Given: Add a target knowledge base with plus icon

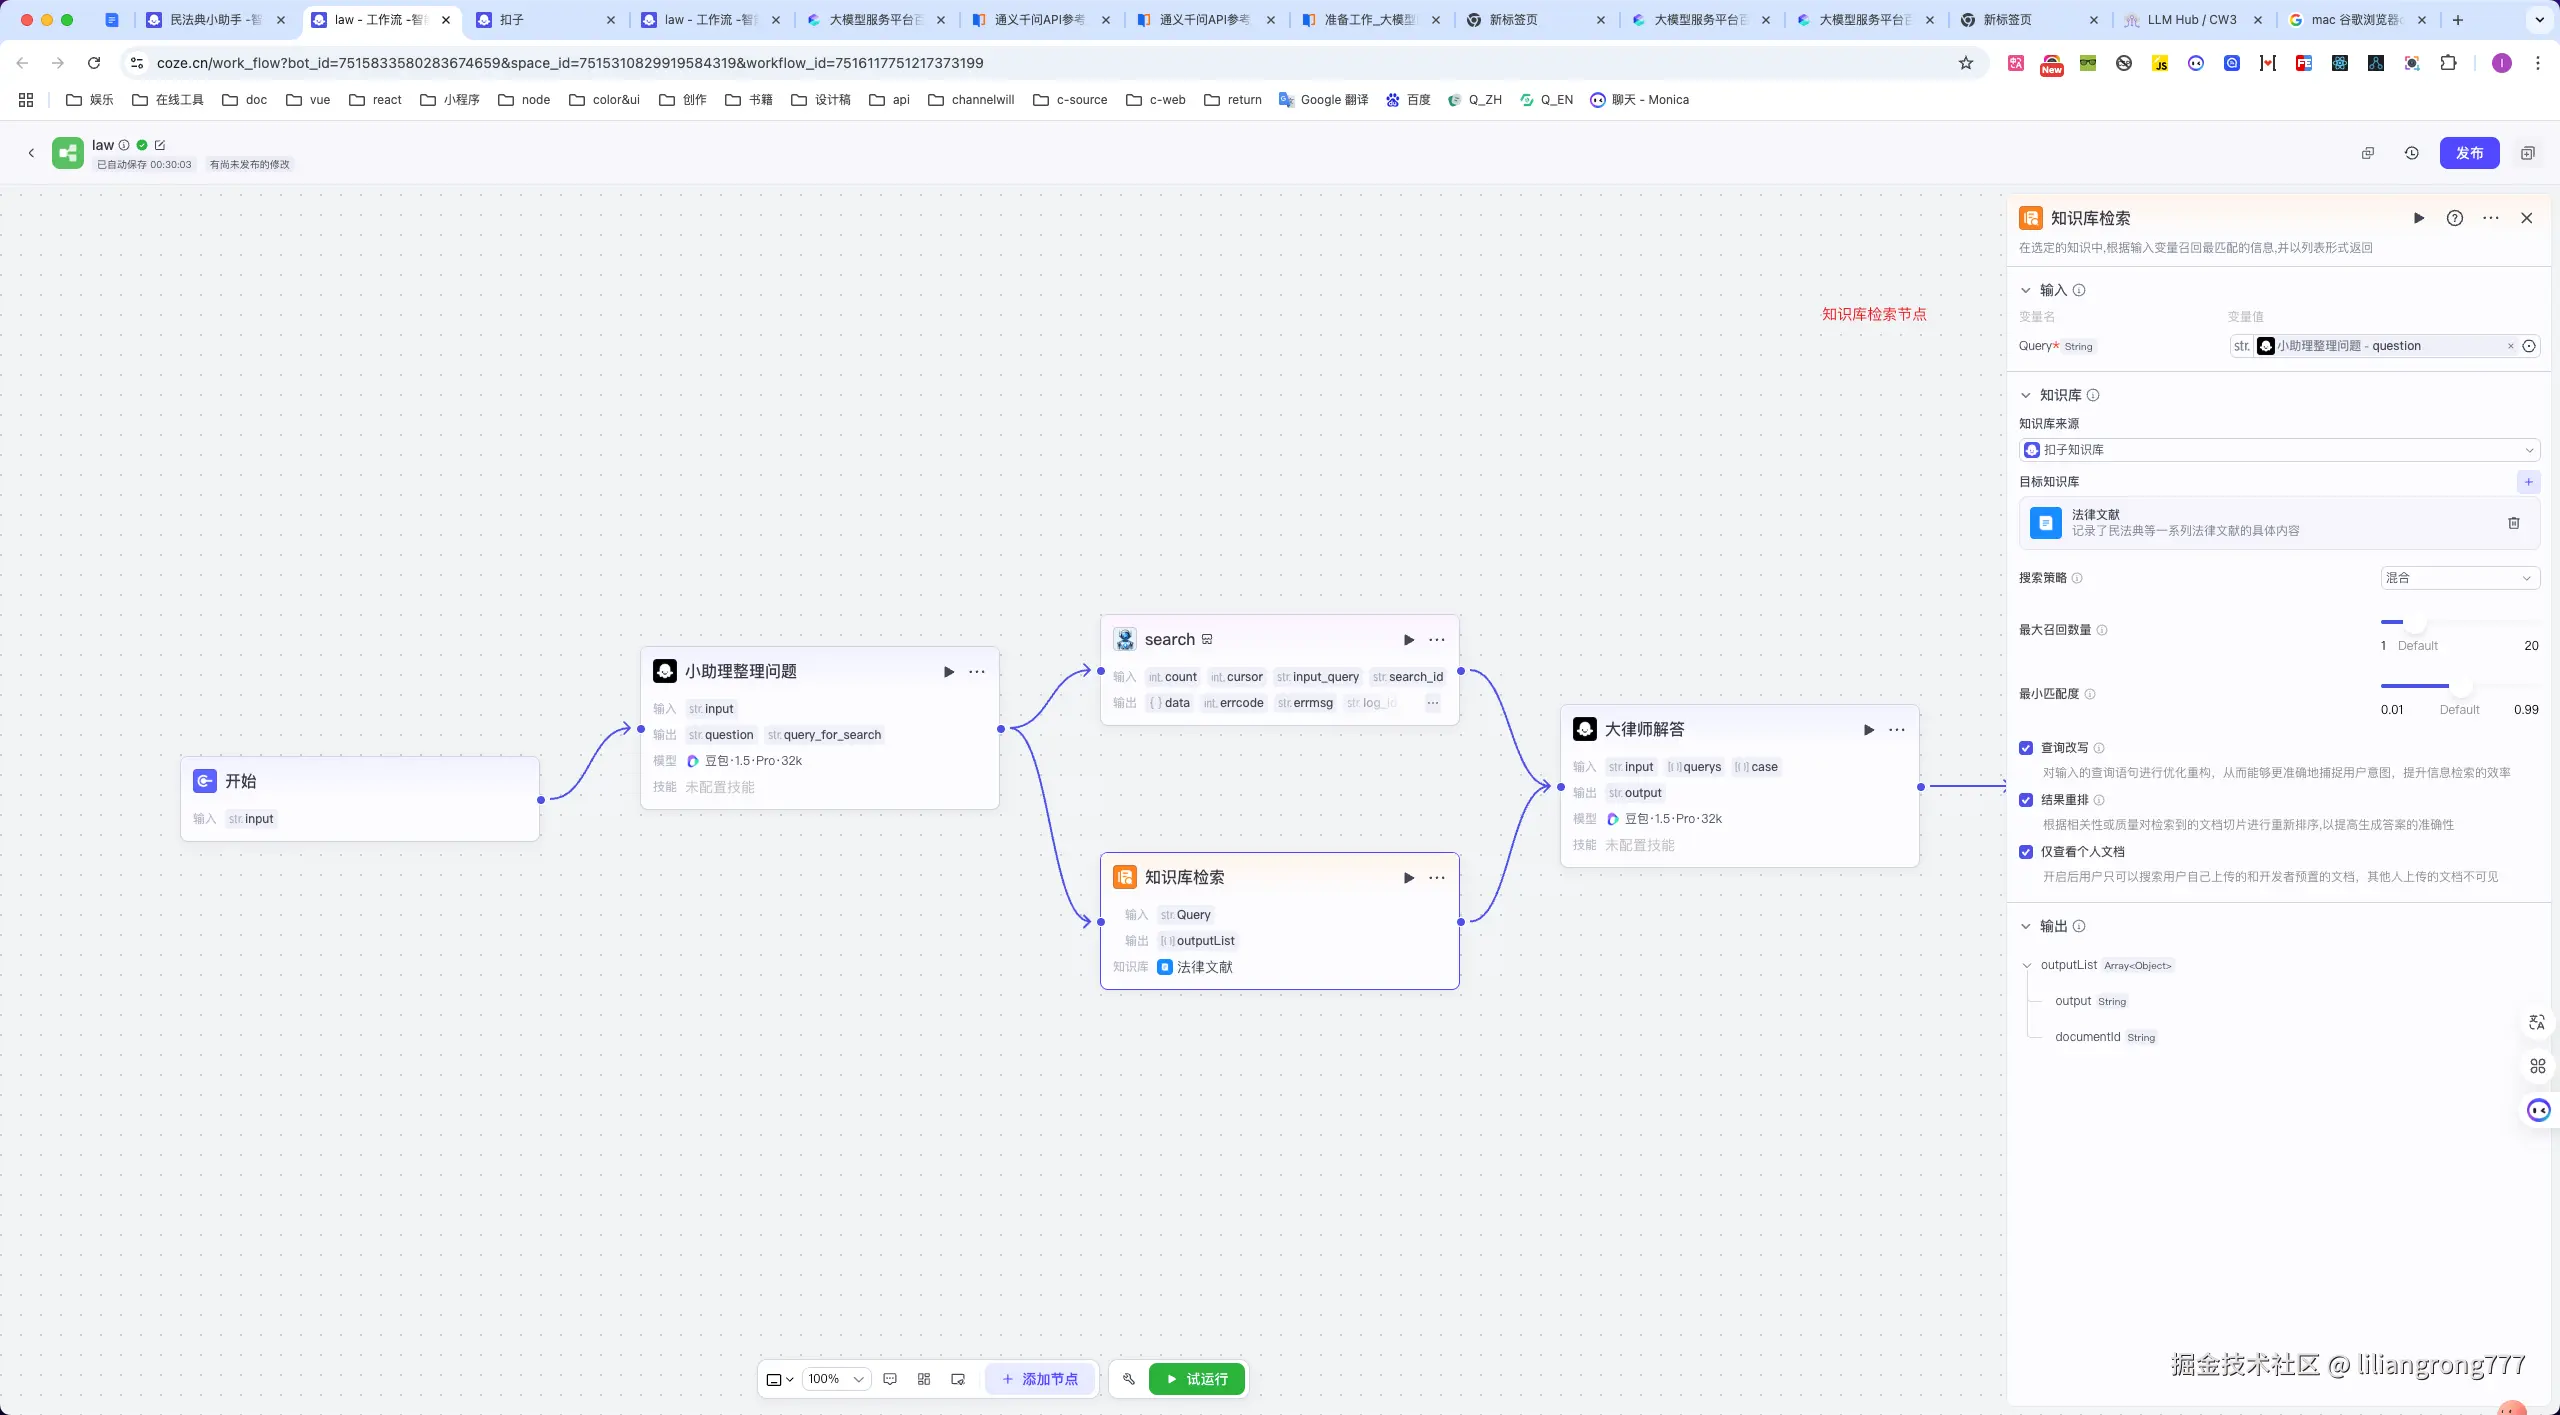Looking at the screenshot, I should pyautogui.click(x=2528, y=482).
